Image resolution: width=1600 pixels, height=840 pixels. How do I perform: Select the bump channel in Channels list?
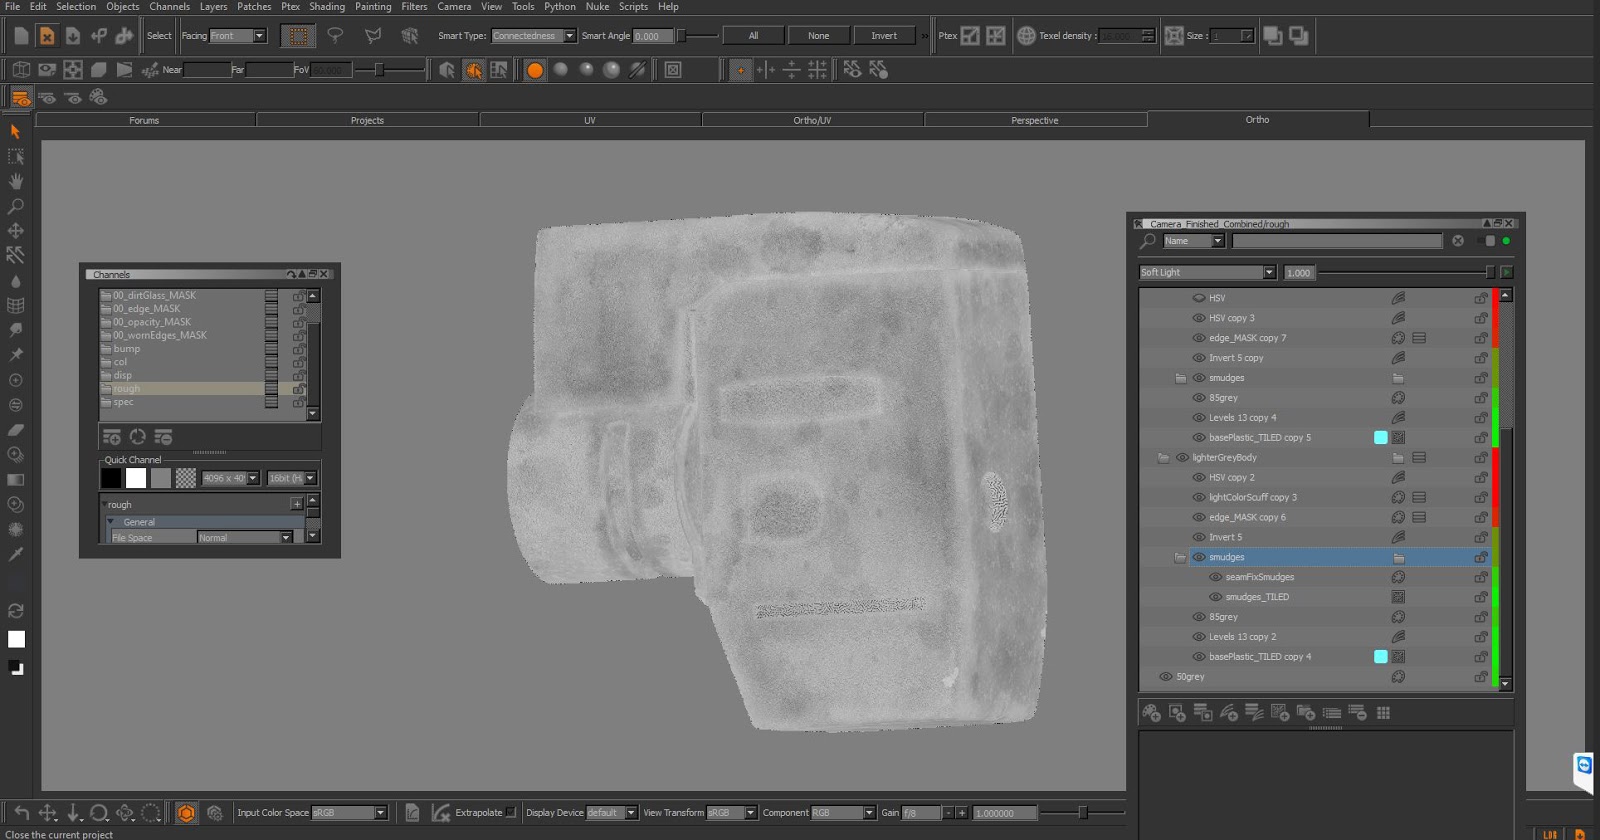click(127, 349)
